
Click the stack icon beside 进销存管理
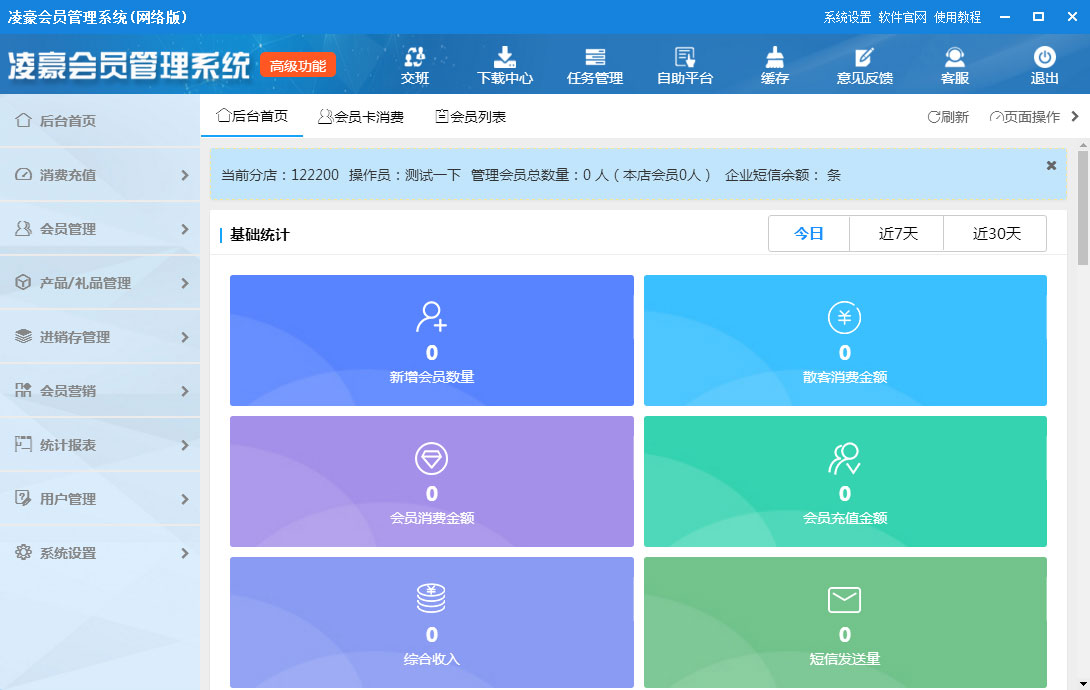tap(23, 336)
